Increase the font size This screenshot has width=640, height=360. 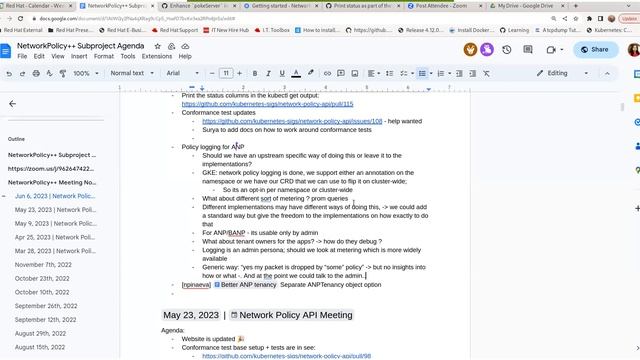pyautogui.click(x=240, y=73)
